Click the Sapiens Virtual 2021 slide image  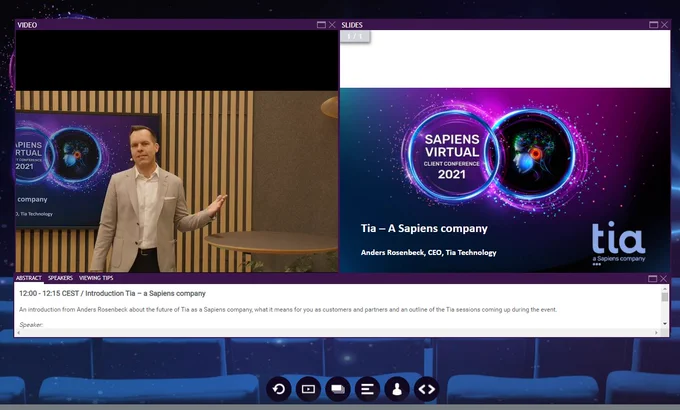click(x=505, y=180)
